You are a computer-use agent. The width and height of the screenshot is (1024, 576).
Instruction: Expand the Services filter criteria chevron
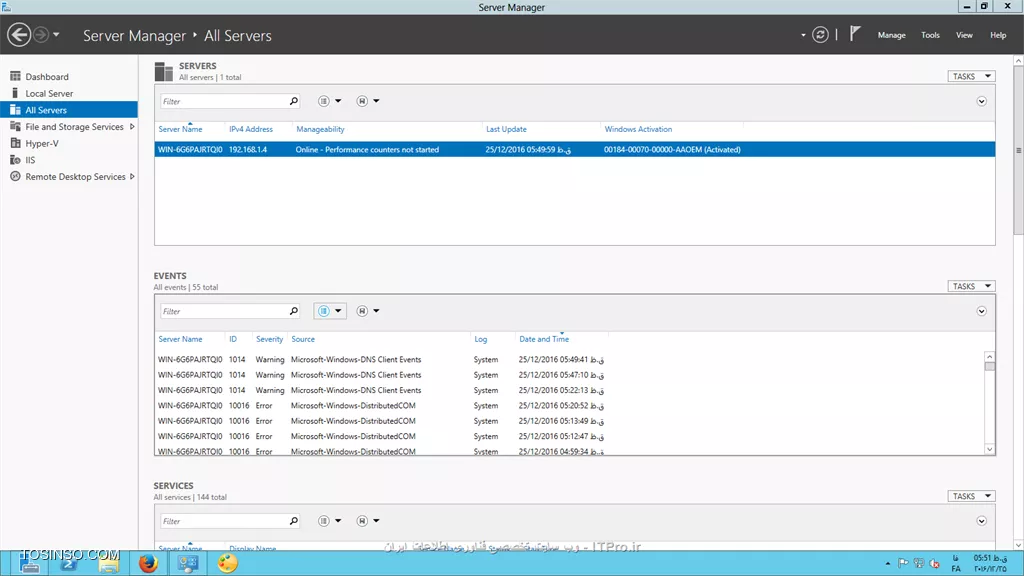982,521
